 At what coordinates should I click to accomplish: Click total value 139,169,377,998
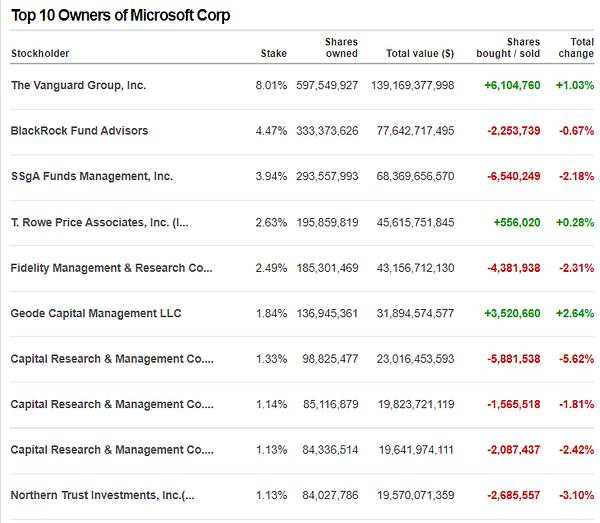(x=412, y=85)
